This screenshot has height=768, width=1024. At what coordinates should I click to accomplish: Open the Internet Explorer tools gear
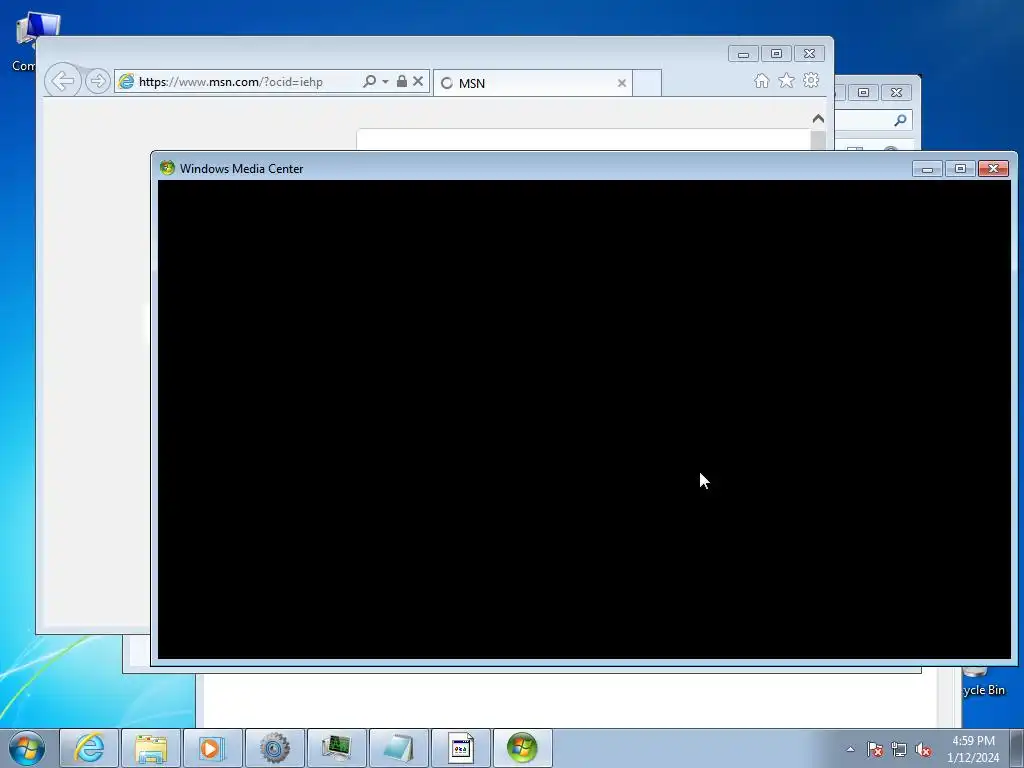click(811, 80)
